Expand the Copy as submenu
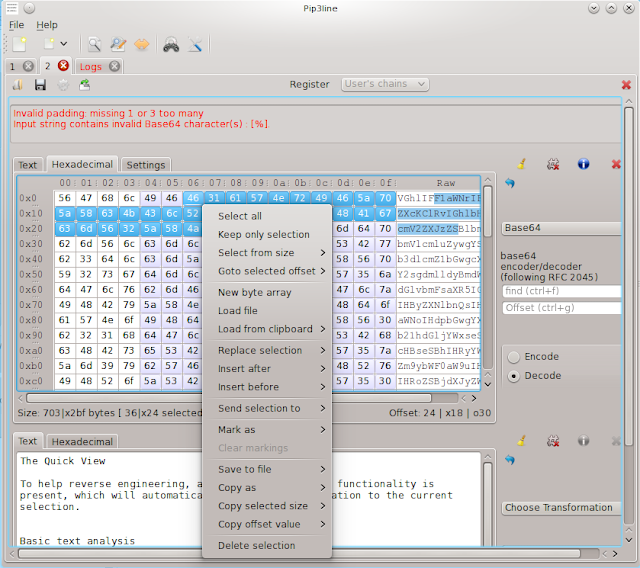This screenshot has height=568, width=640. pos(267,488)
